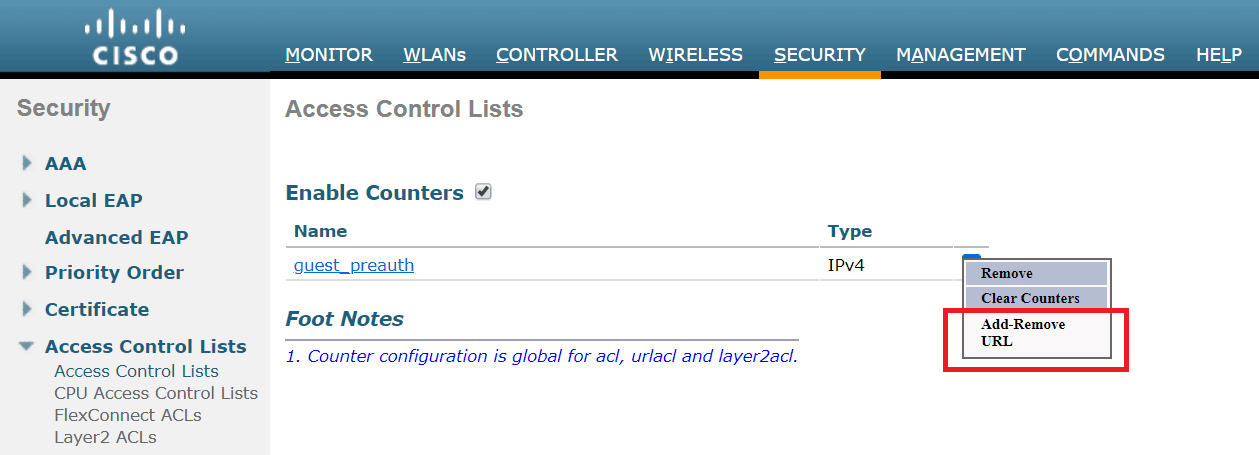This screenshot has height=455, width=1259.
Task: Choose Remove from the popup menu
Action: (1037, 273)
